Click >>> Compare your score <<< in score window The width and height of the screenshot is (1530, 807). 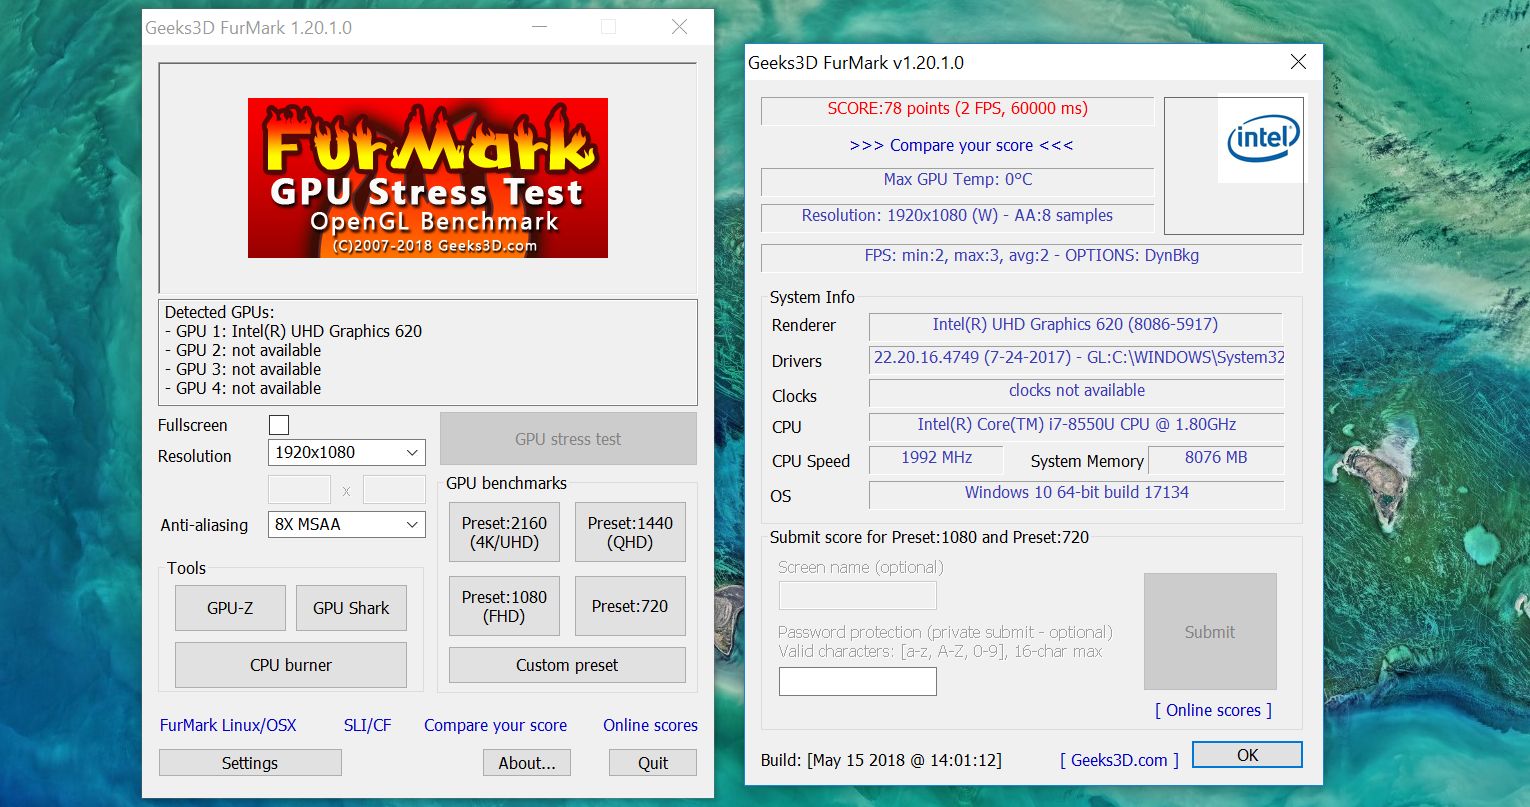961,145
